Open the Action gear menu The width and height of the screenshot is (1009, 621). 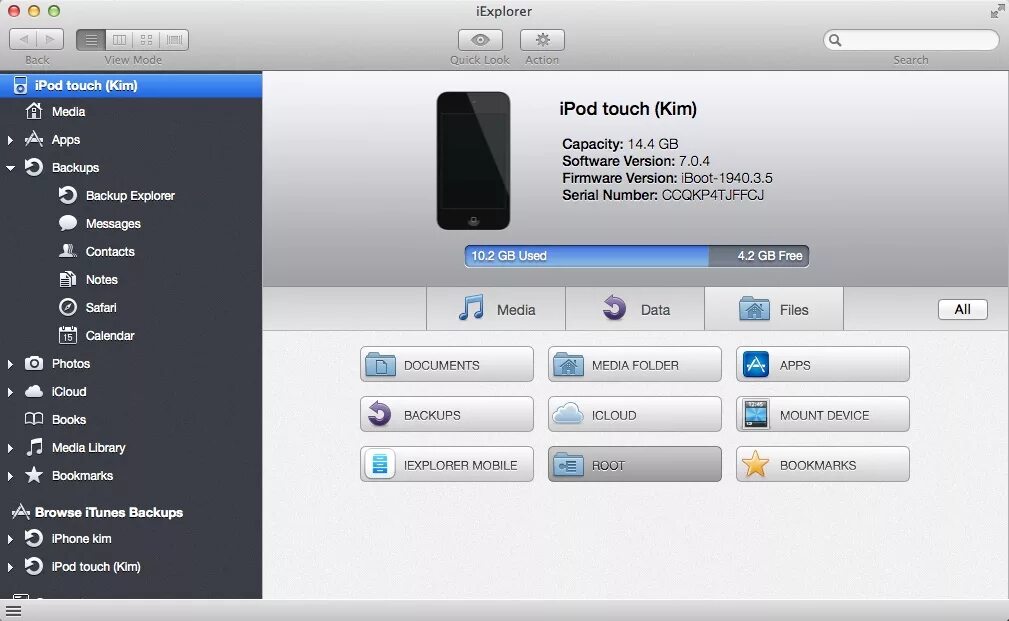coord(542,40)
